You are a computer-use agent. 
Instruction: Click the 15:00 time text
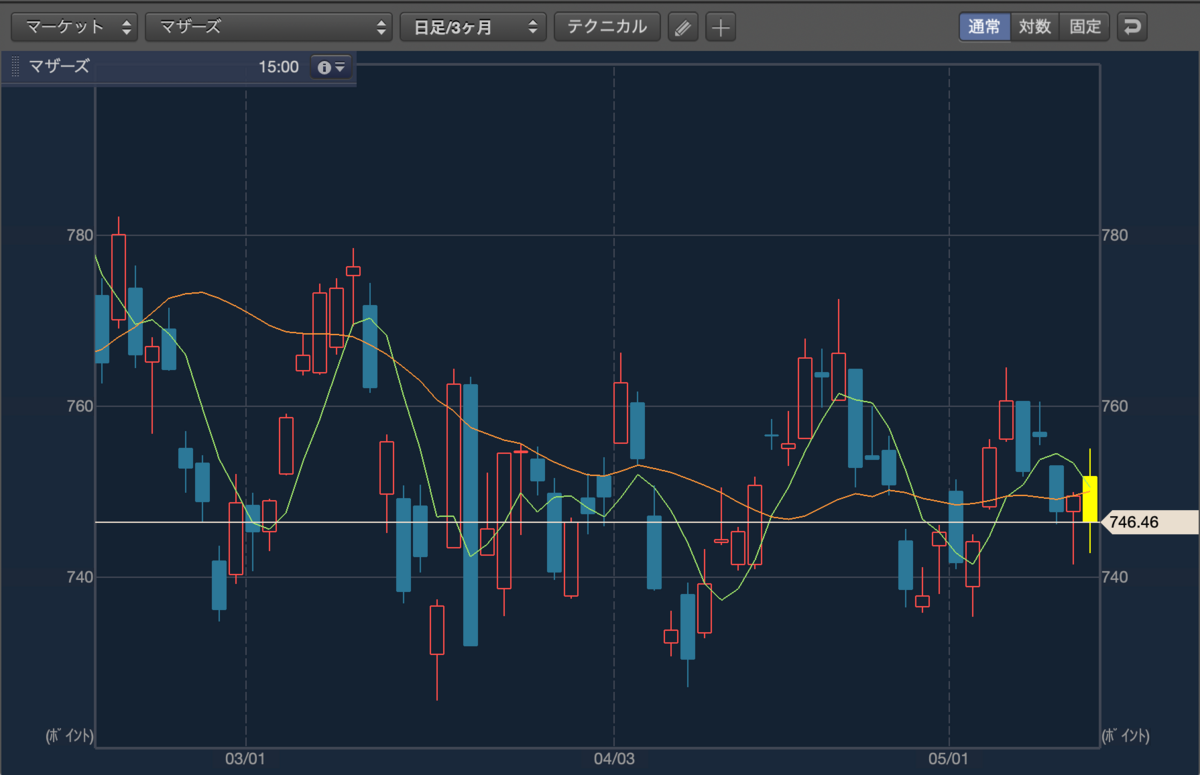coord(278,67)
